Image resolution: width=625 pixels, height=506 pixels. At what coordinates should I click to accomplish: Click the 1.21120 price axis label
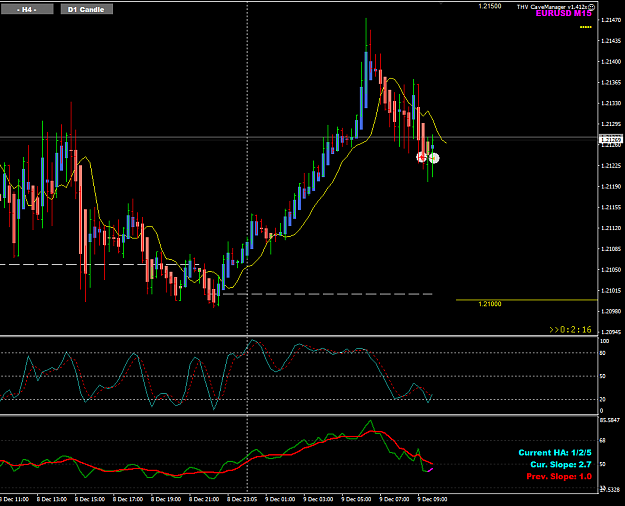click(x=611, y=228)
